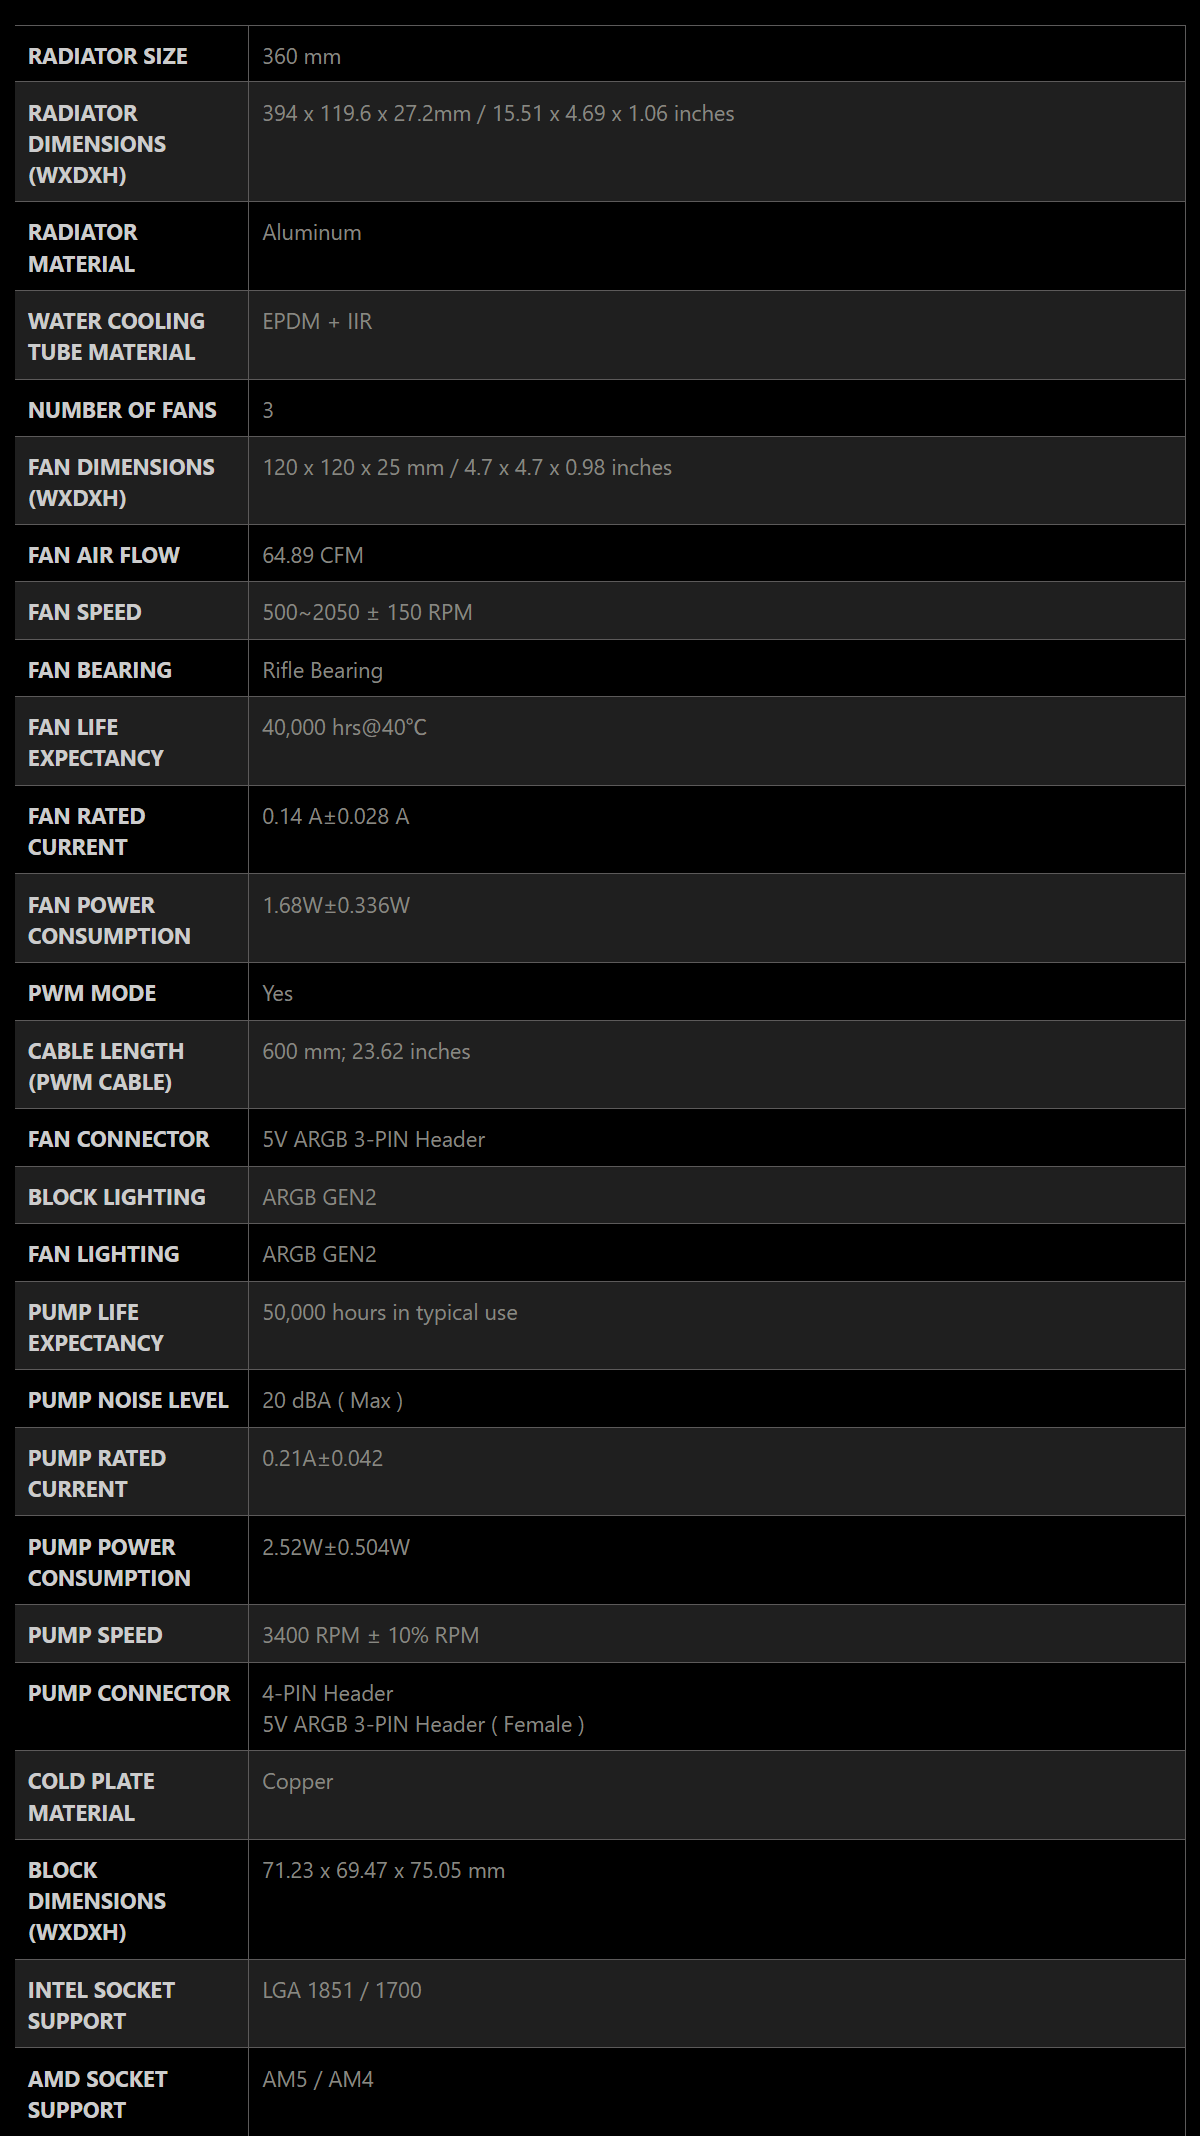Image resolution: width=1200 pixels, height=2136 pixels.
Task: Click the RADIATOR SIZE label cell
Action: pyautogui.click(x=131, y=56)
